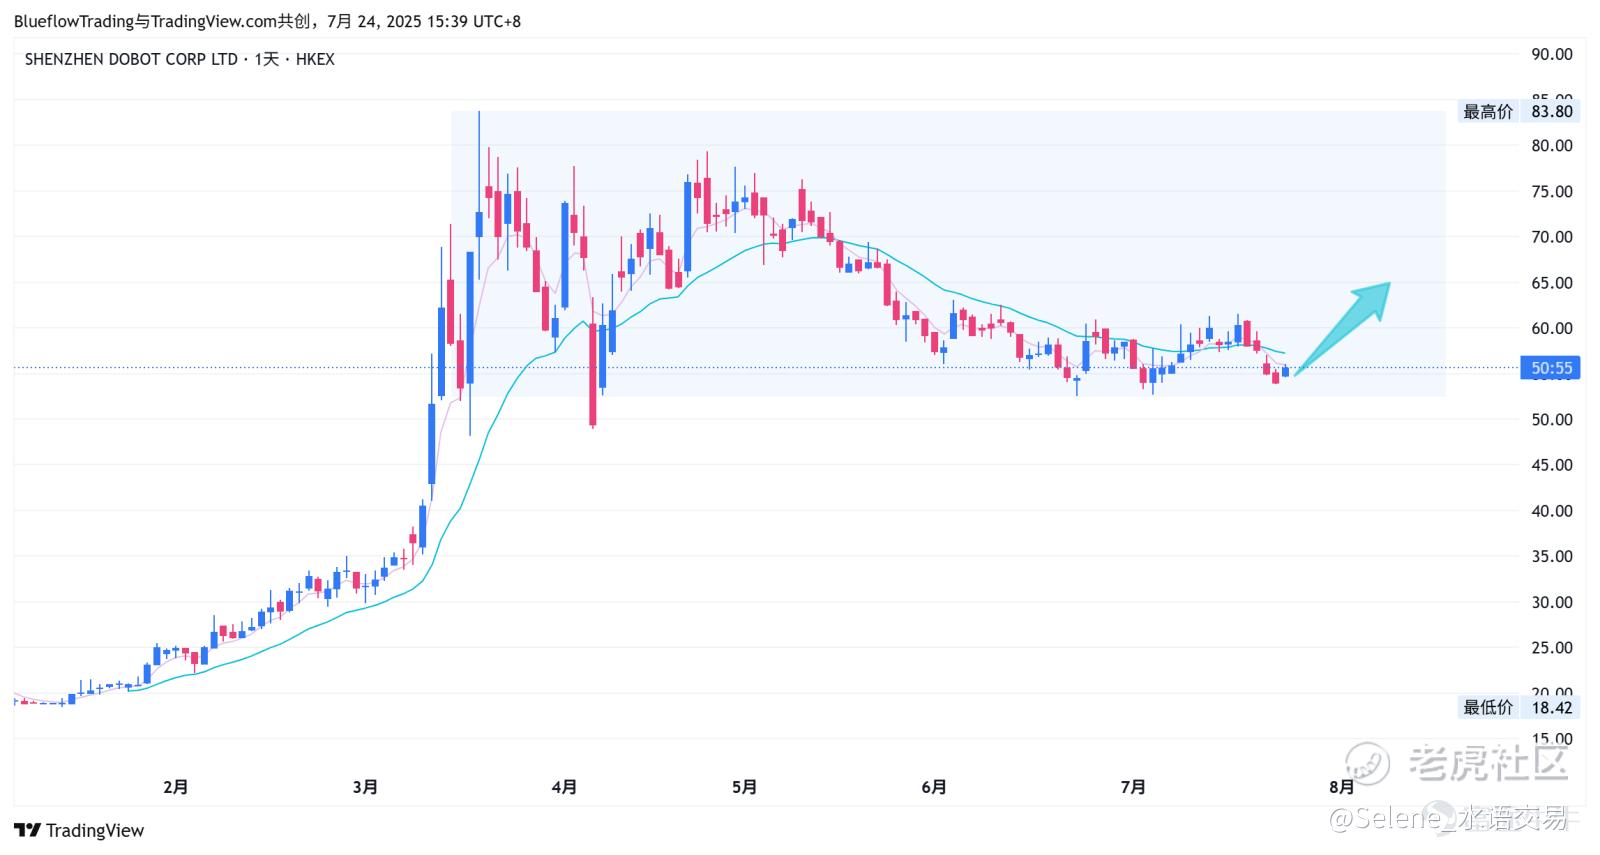The width and height of the screenshot is (1600, 855).
Task: Click the 3月 time axis label
Action: 366,787
